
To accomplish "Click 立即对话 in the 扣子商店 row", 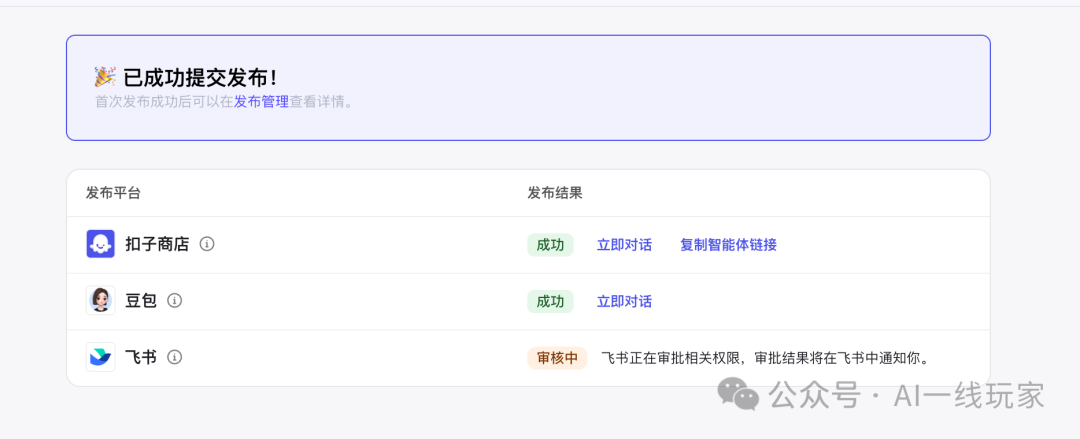I will 624,245.
